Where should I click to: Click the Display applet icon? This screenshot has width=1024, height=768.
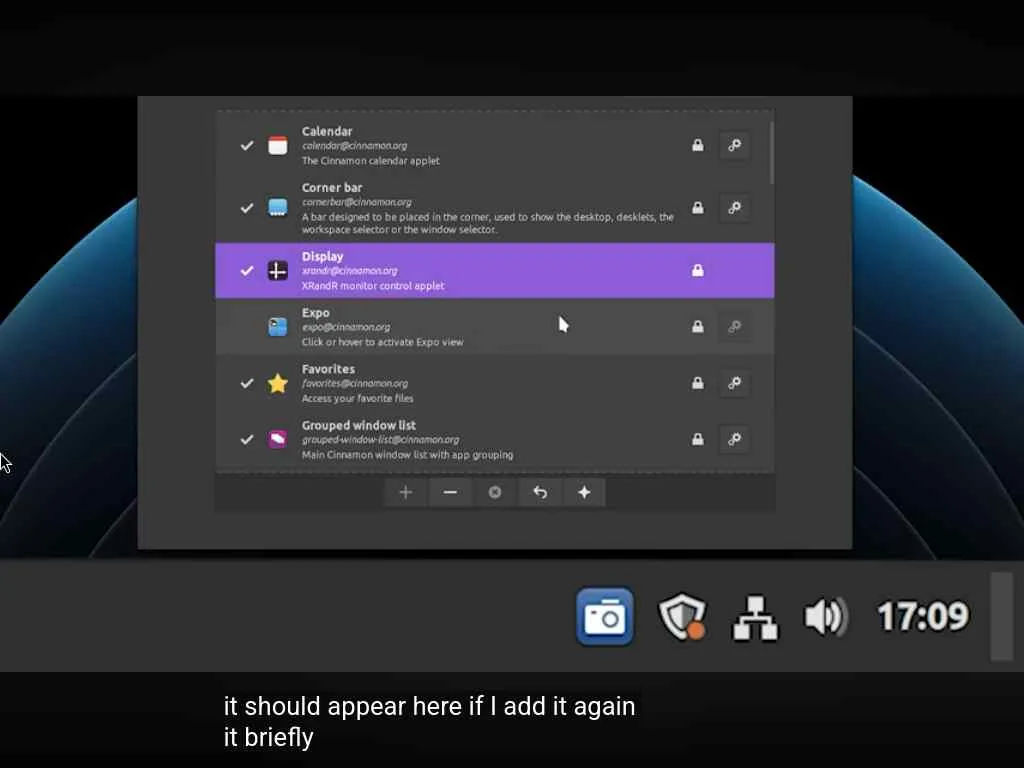click(x=278, y=270)
